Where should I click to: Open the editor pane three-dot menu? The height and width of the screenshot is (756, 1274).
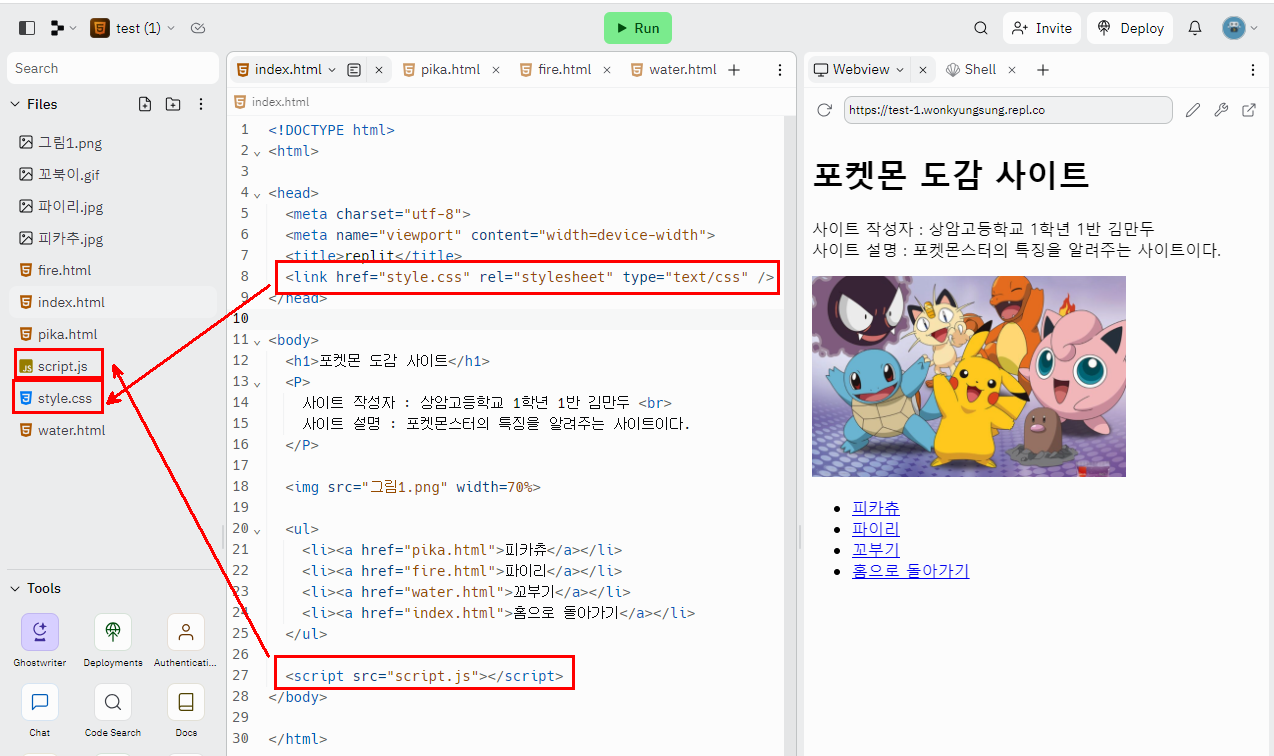pos(780,70)
